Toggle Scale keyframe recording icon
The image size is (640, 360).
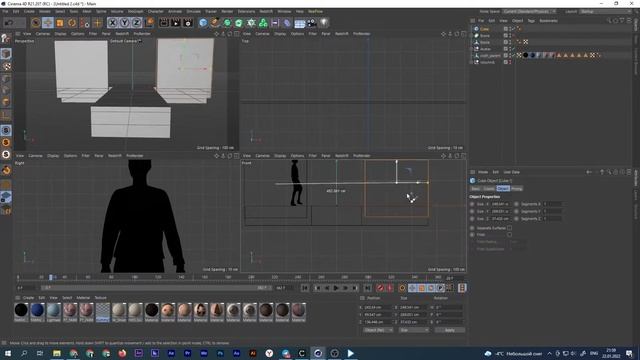422,288
